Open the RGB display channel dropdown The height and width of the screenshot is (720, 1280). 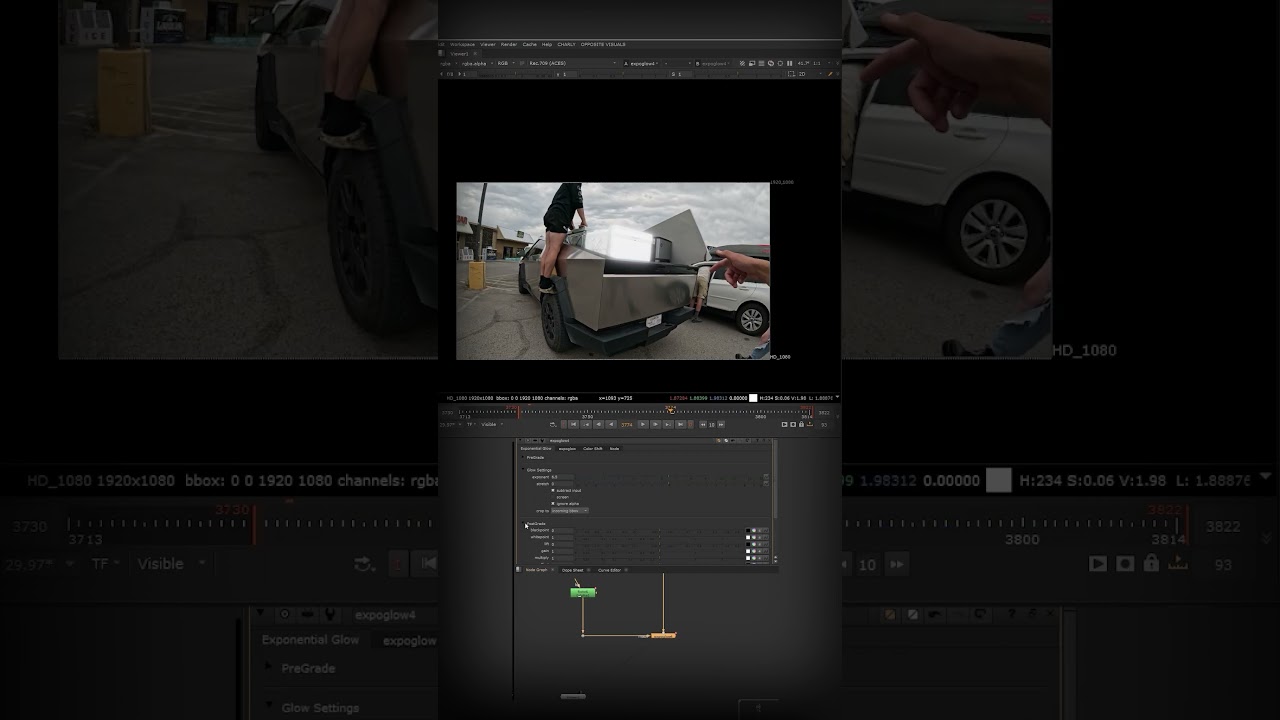(505, 63)
